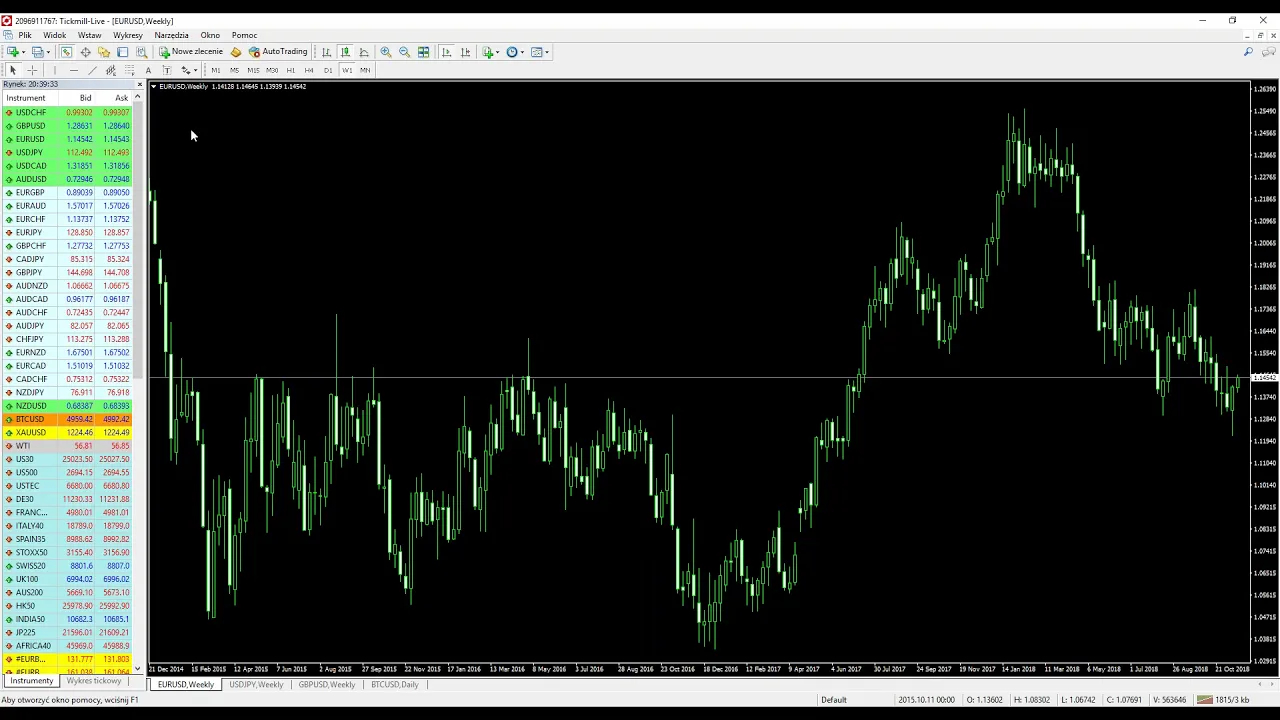
Task: Expand the Profiles dropdown arrow
Action: (x=48, y=52)
